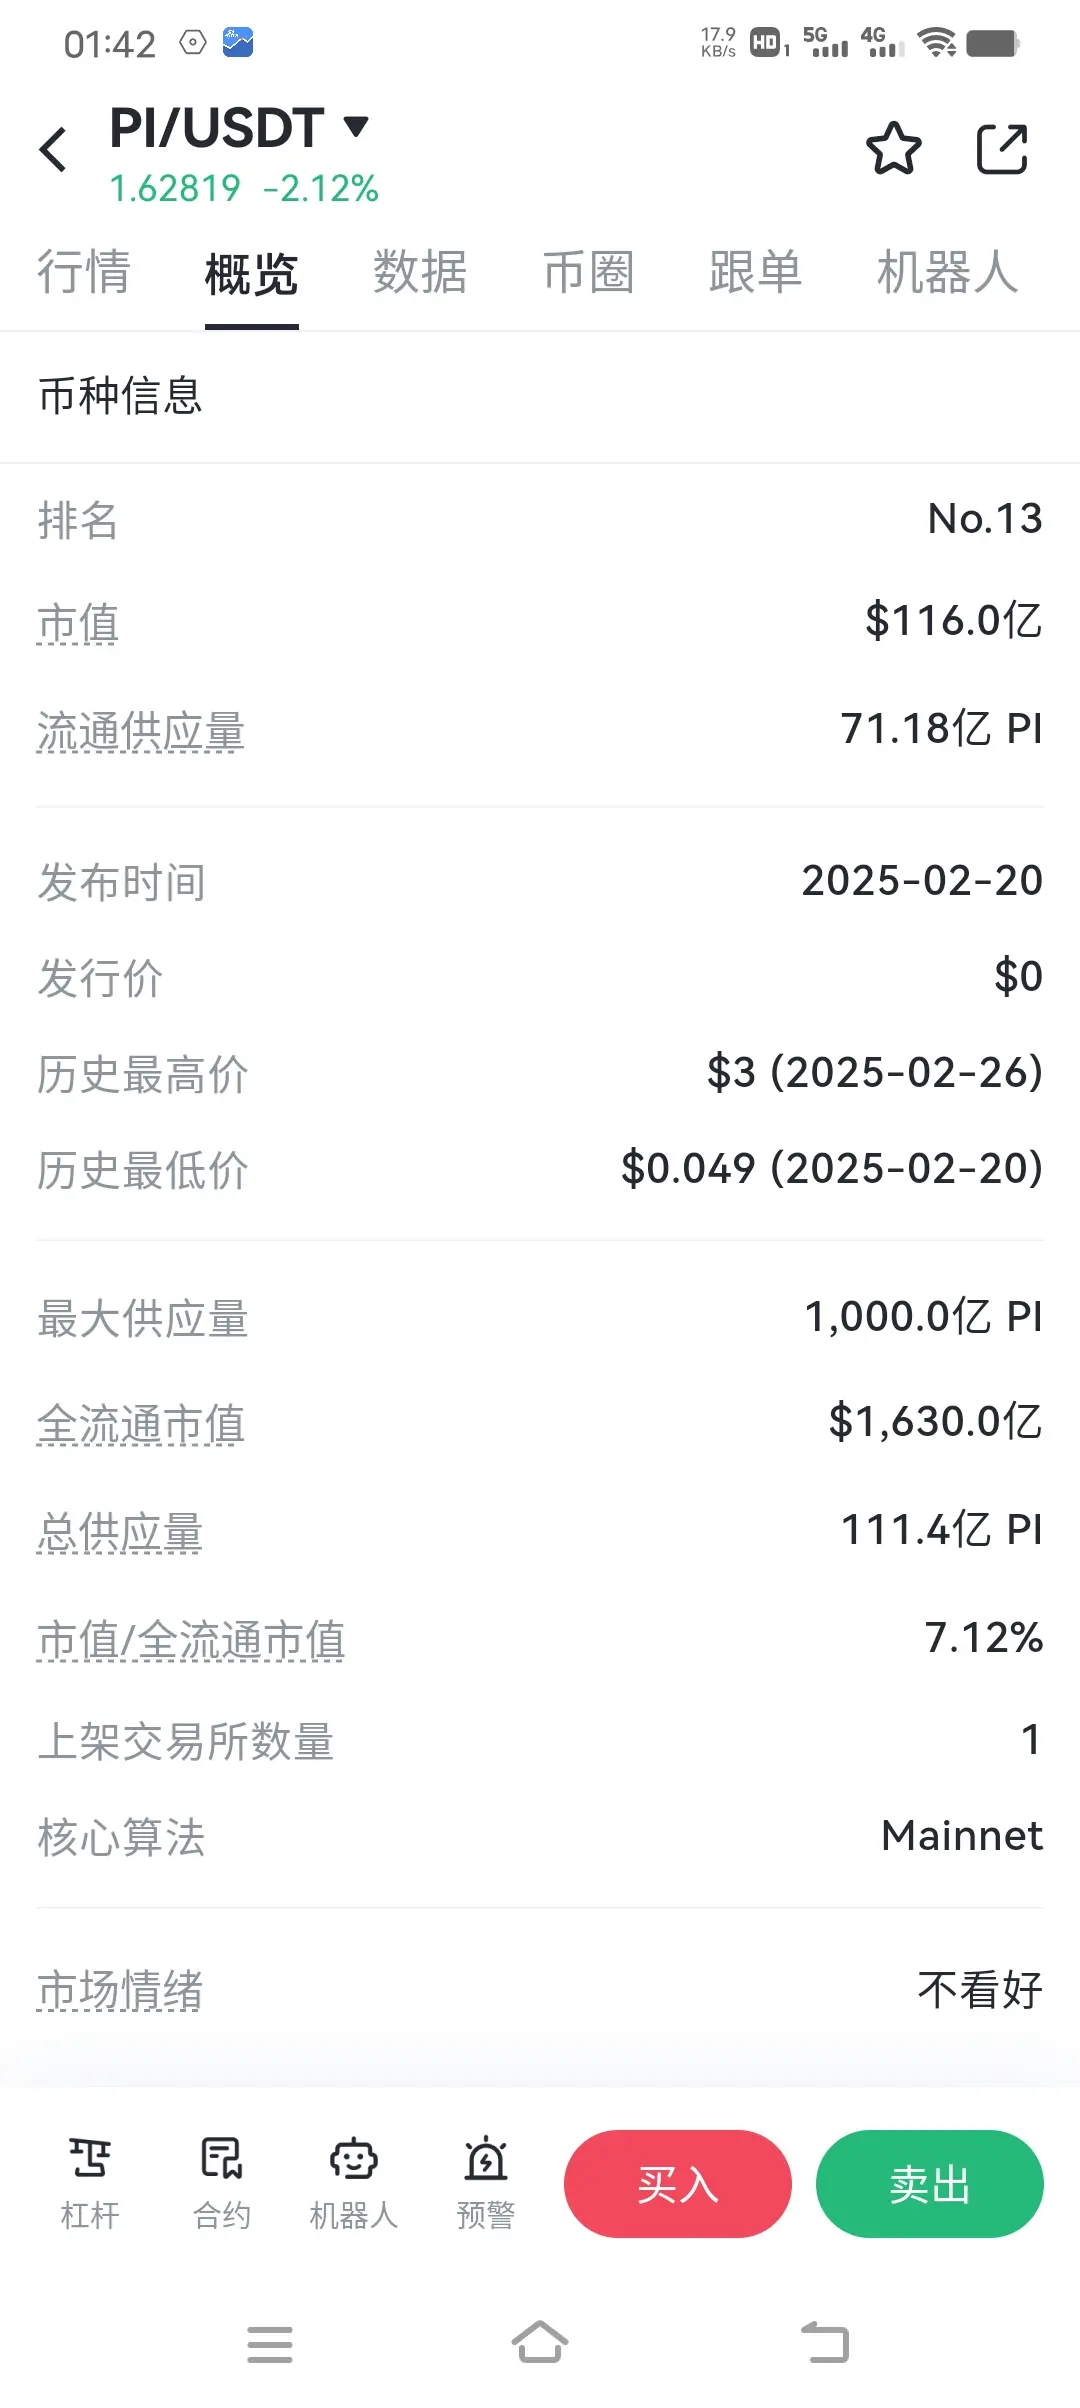Viewport: 1080px width, 2408px height.
Task: Tap the Android home navigation icon
Action: point(540,2343)
